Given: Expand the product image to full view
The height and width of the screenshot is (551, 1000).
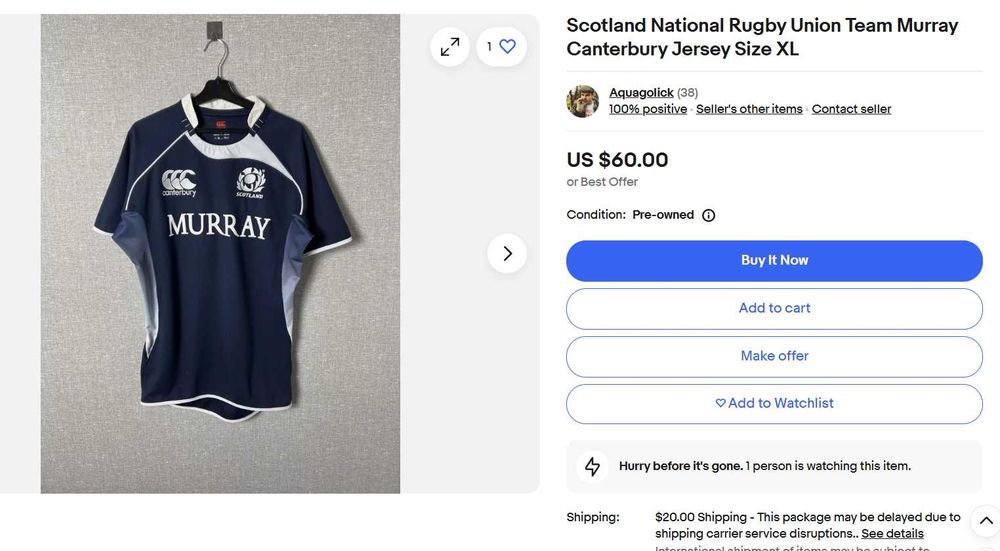Looking at the screenshot, I should tap(450, 46).
